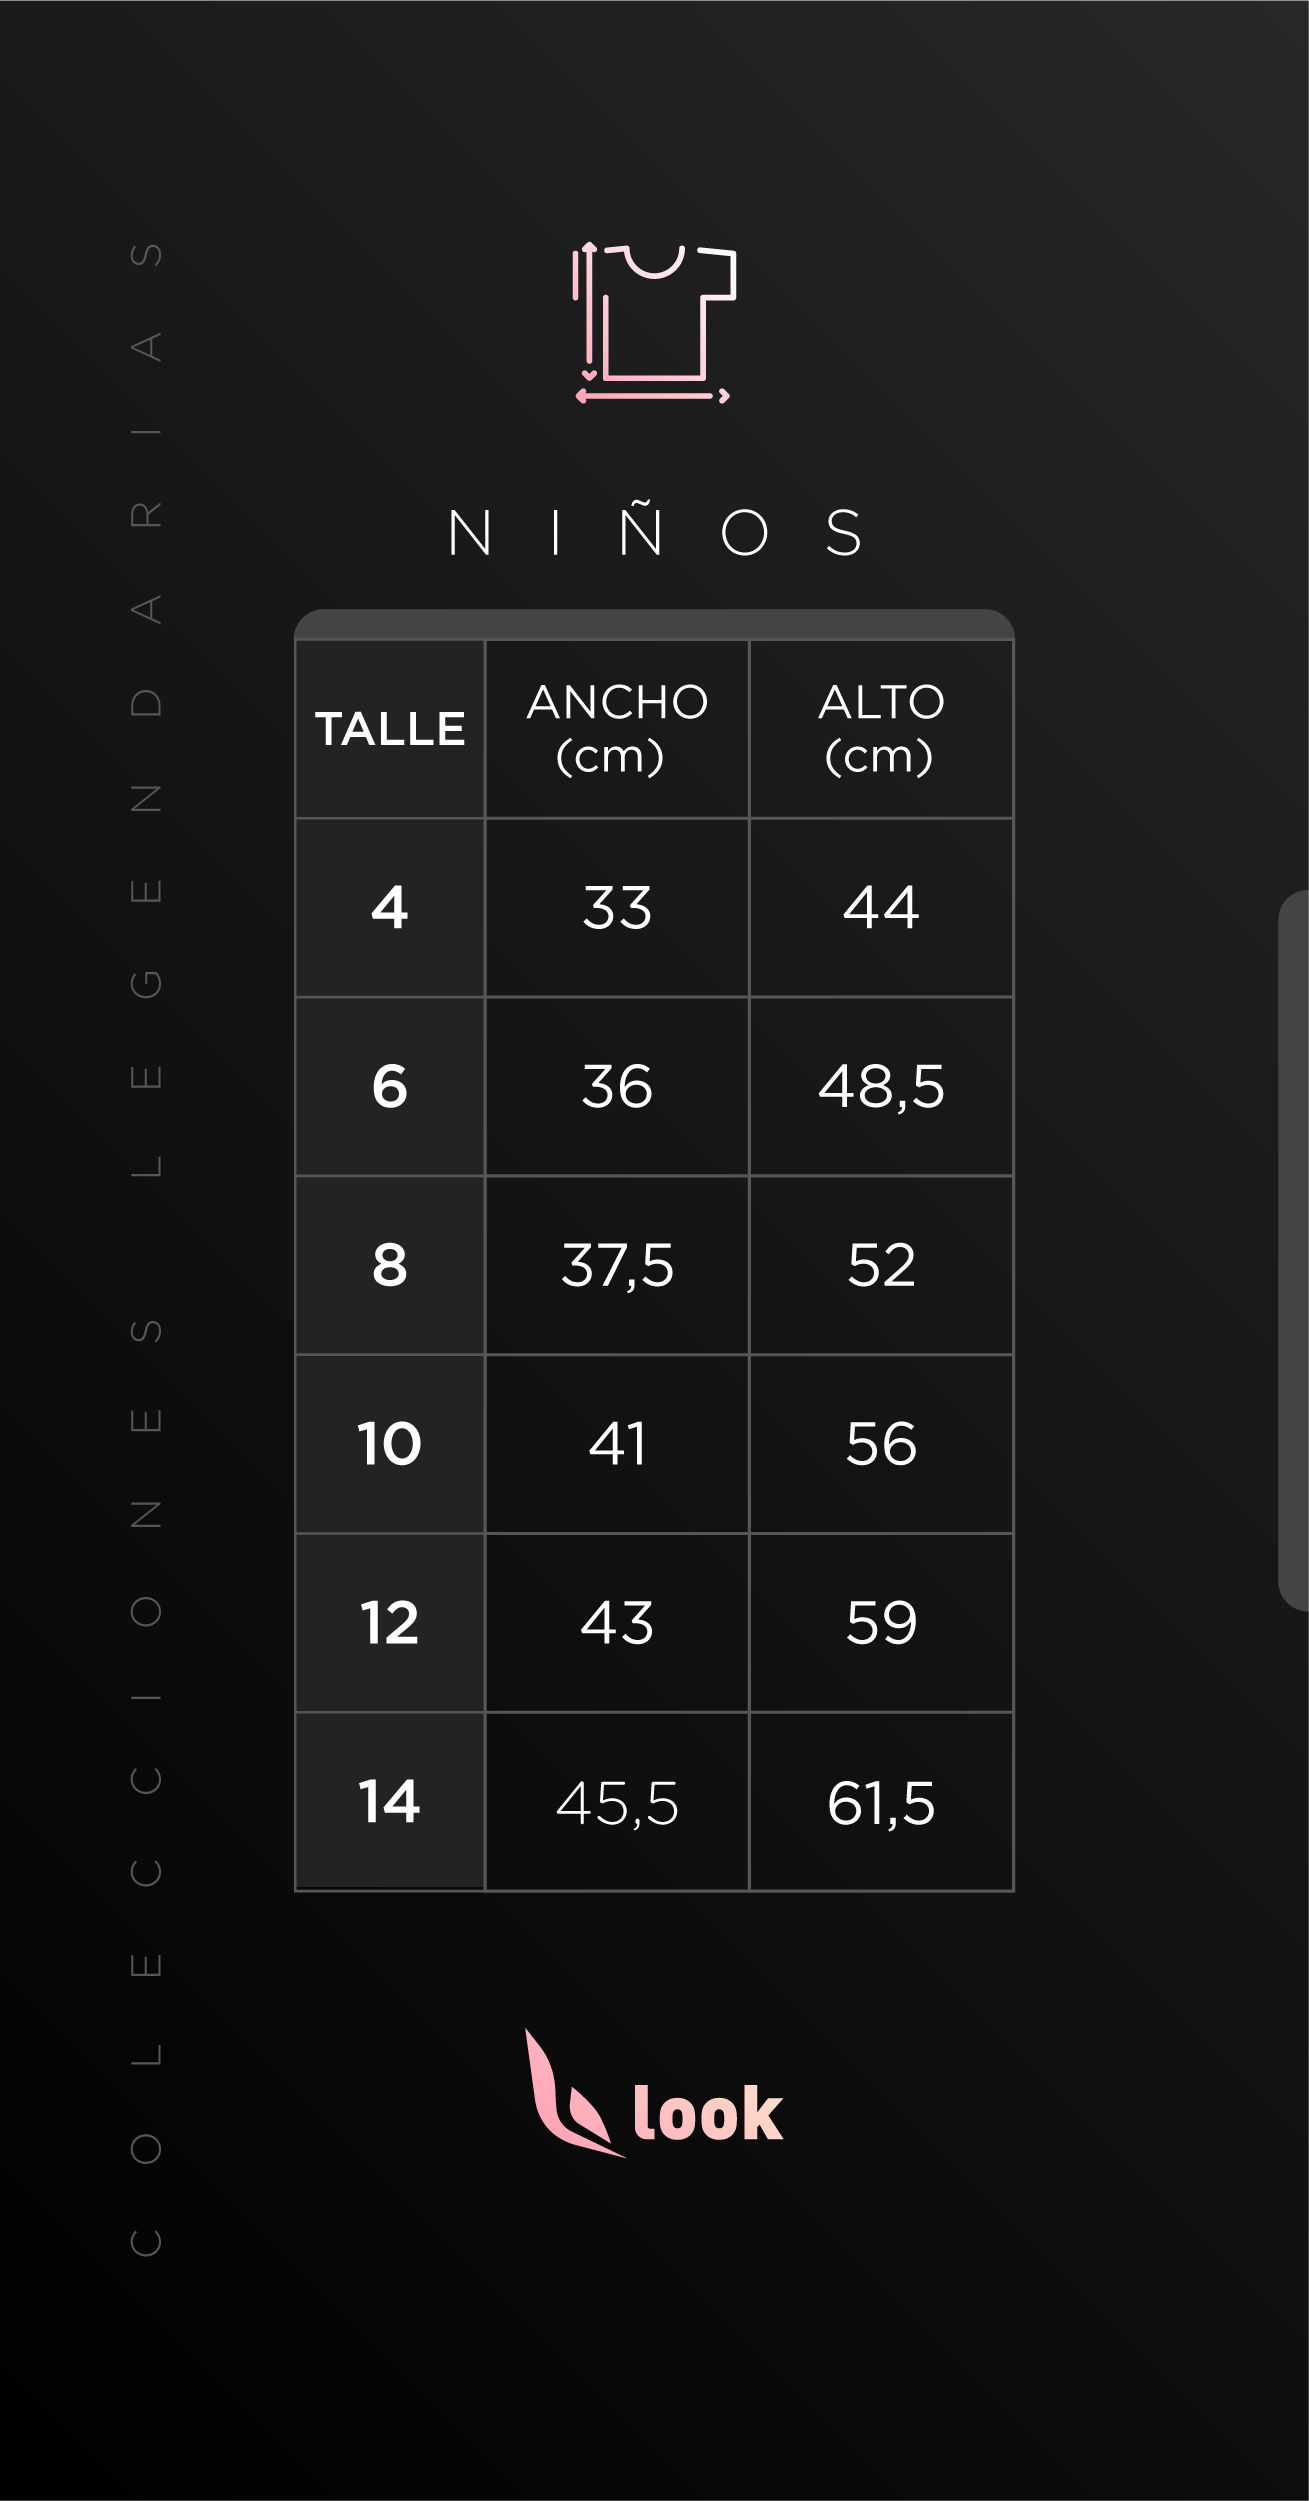Click the ALTO (cm) column header

tap(881, 729)
